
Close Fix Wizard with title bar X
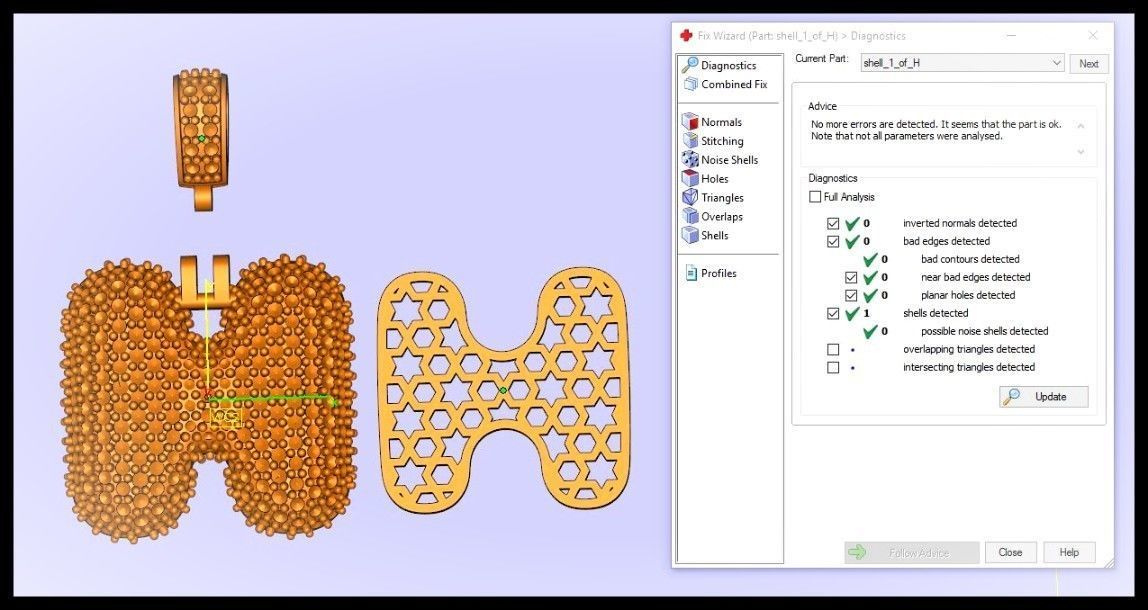[x=1092, y=35]
